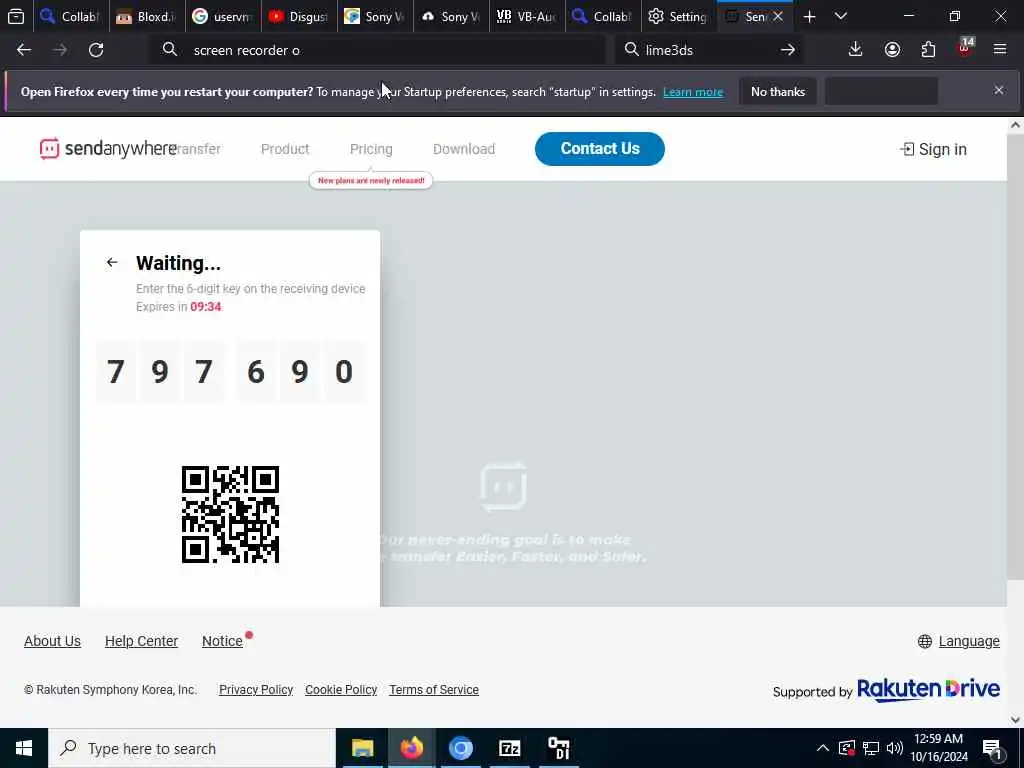The image size is (1024, 768).
Task: Open the Firefox hamburger application menu
Action: [x=1000, y=50]
